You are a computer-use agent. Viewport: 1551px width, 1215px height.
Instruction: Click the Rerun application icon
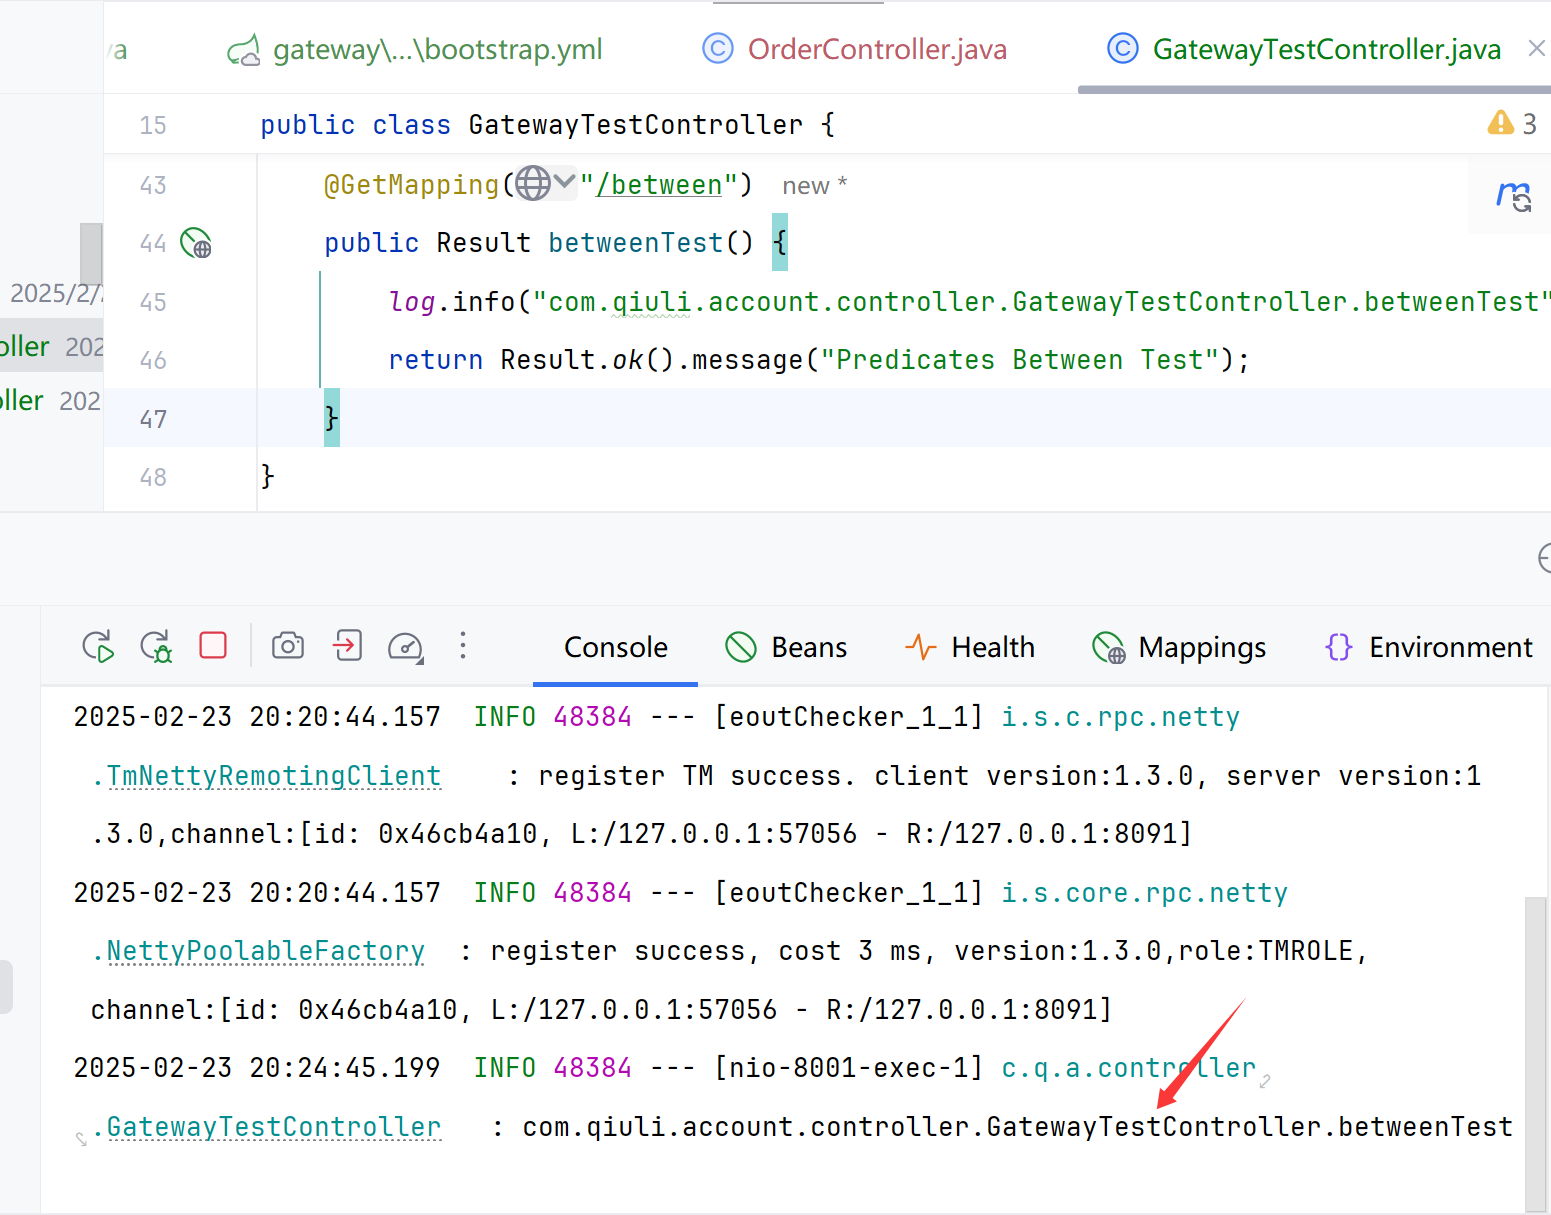(98, 647)
